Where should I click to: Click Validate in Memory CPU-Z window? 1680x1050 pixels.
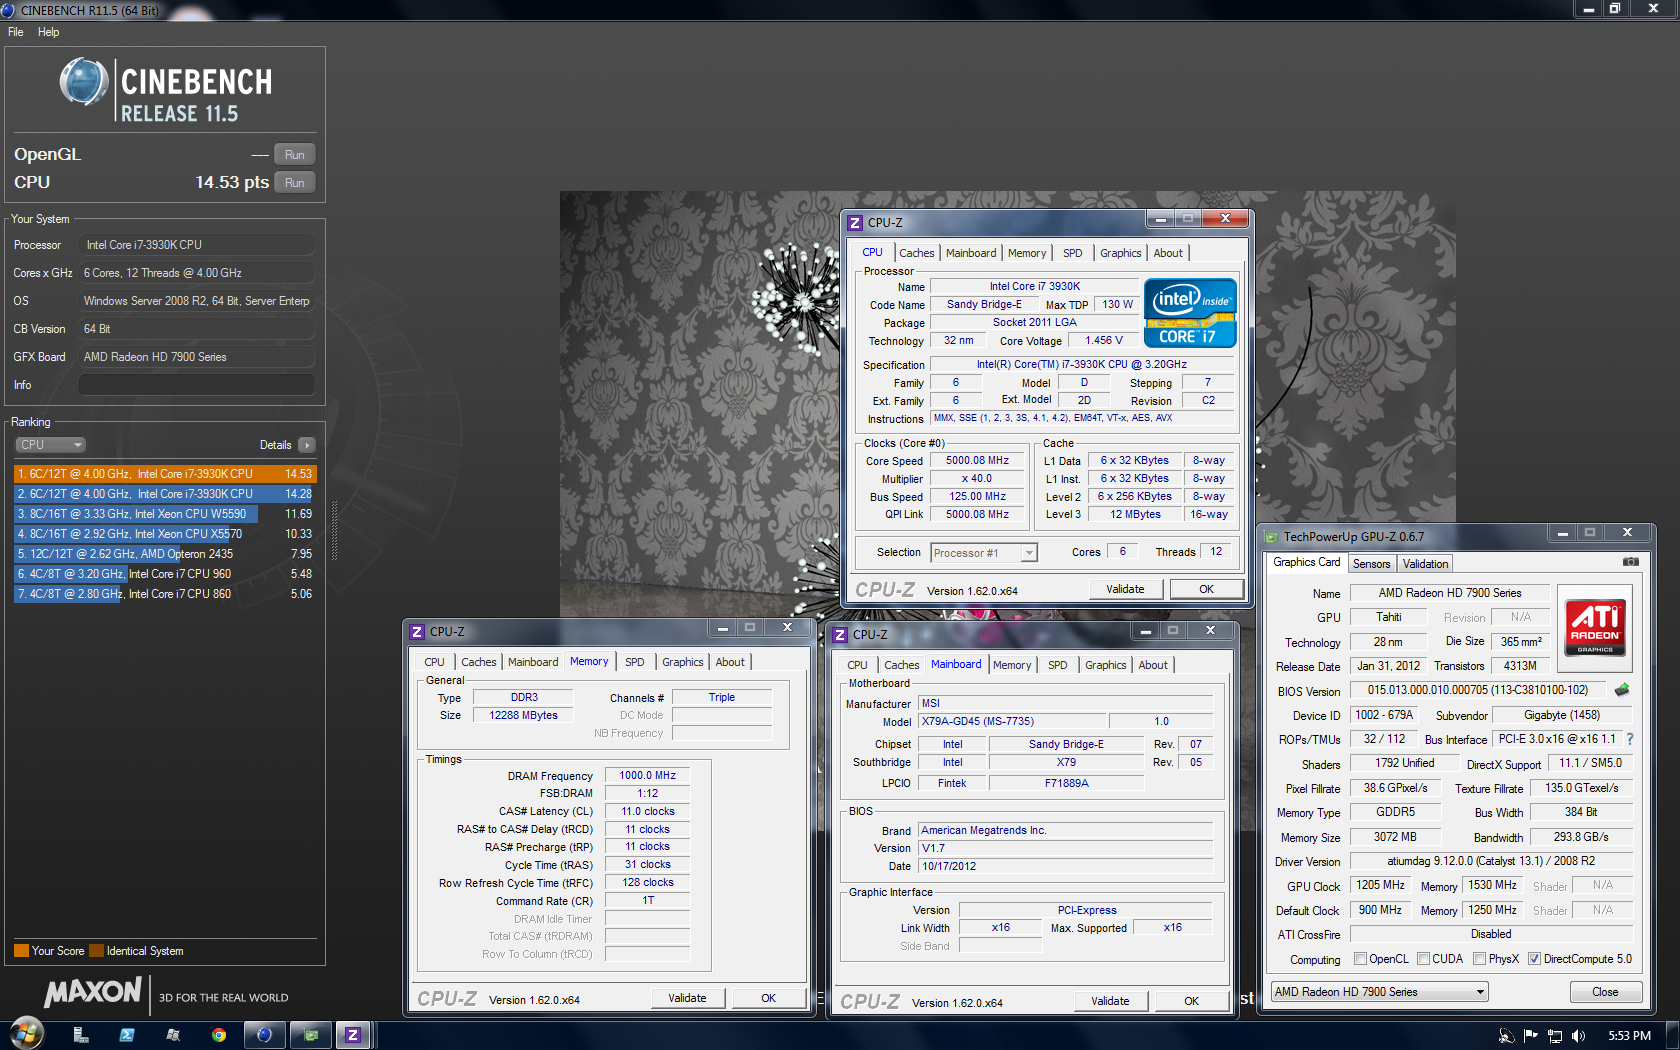click(x=687, y=998)
